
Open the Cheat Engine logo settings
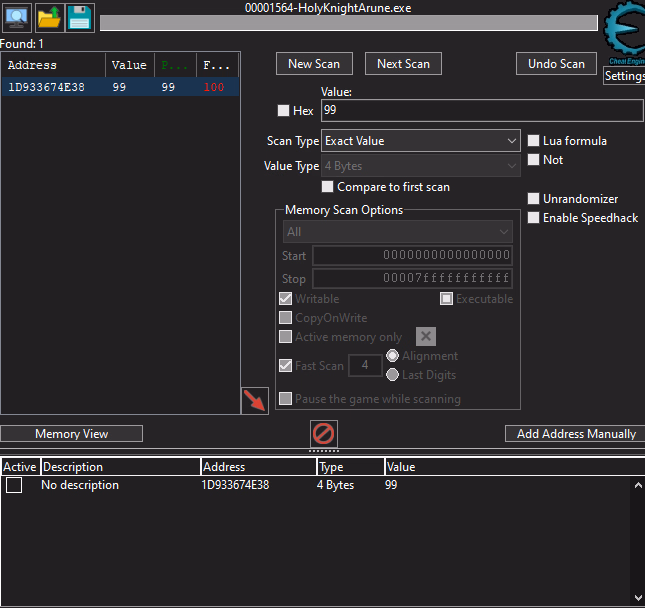(x=624, y=34)
